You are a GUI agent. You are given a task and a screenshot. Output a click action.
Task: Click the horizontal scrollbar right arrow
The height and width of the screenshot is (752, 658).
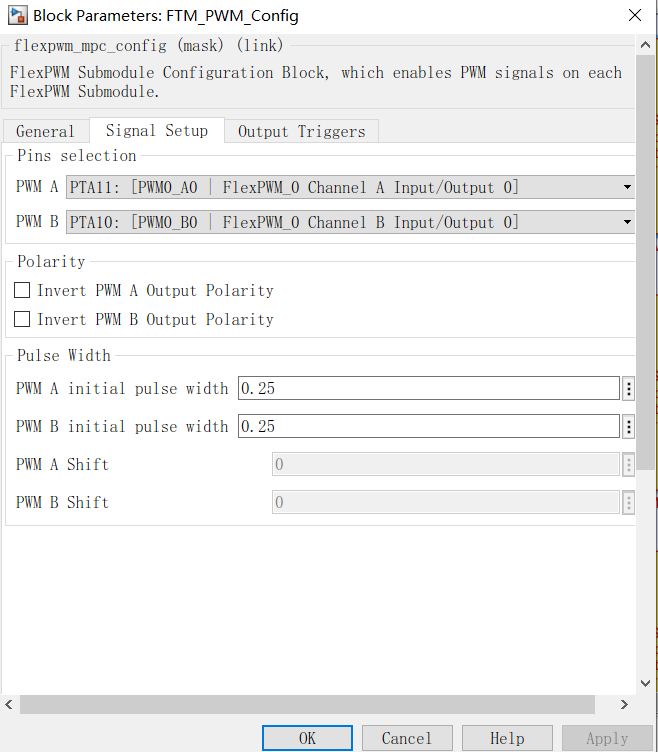(x=624, y=705)
